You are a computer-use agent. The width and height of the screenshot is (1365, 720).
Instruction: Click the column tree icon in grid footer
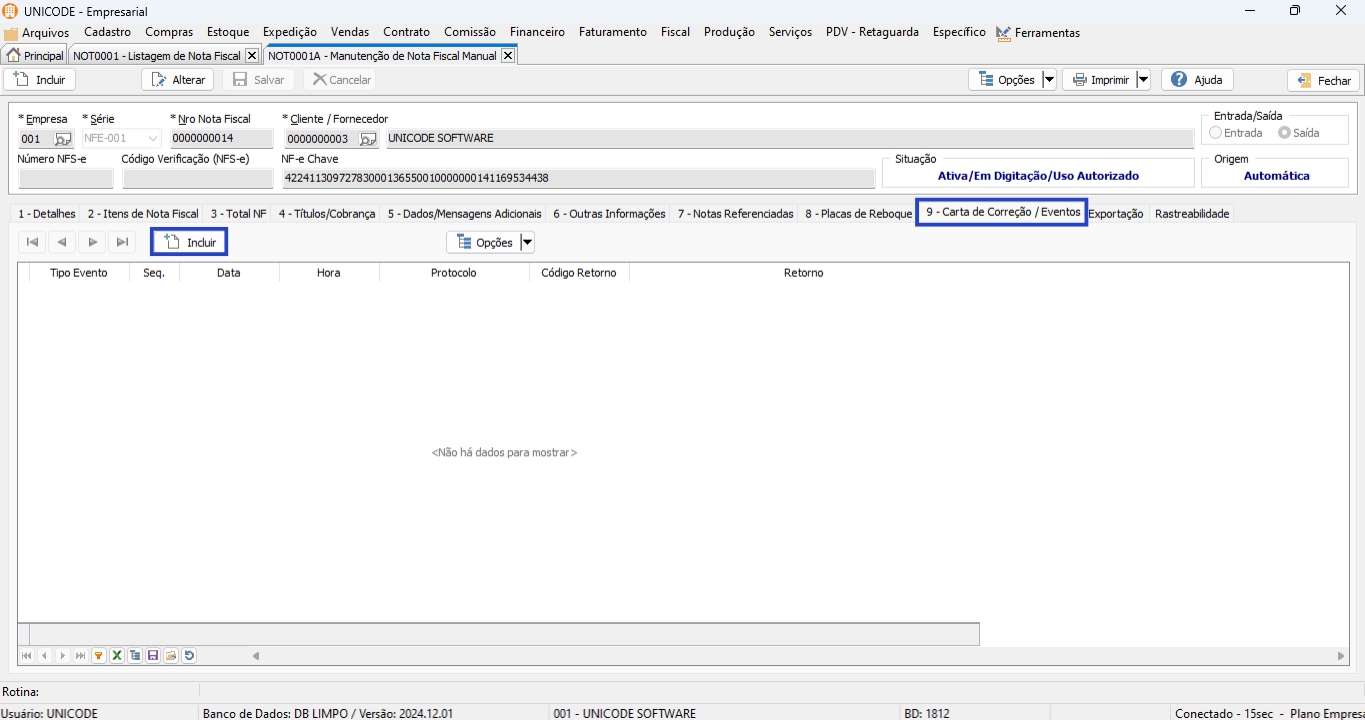[135, 656]
